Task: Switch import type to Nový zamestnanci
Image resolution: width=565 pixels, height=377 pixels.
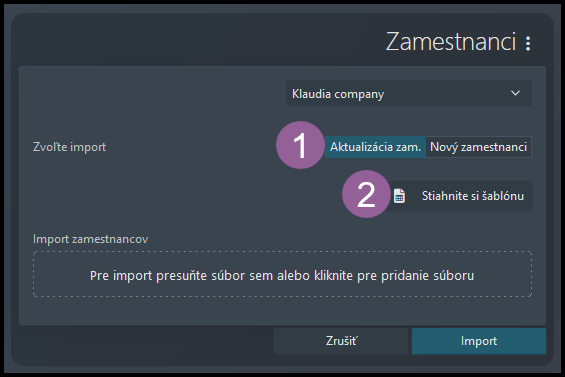Action: (x=478, y=147)
